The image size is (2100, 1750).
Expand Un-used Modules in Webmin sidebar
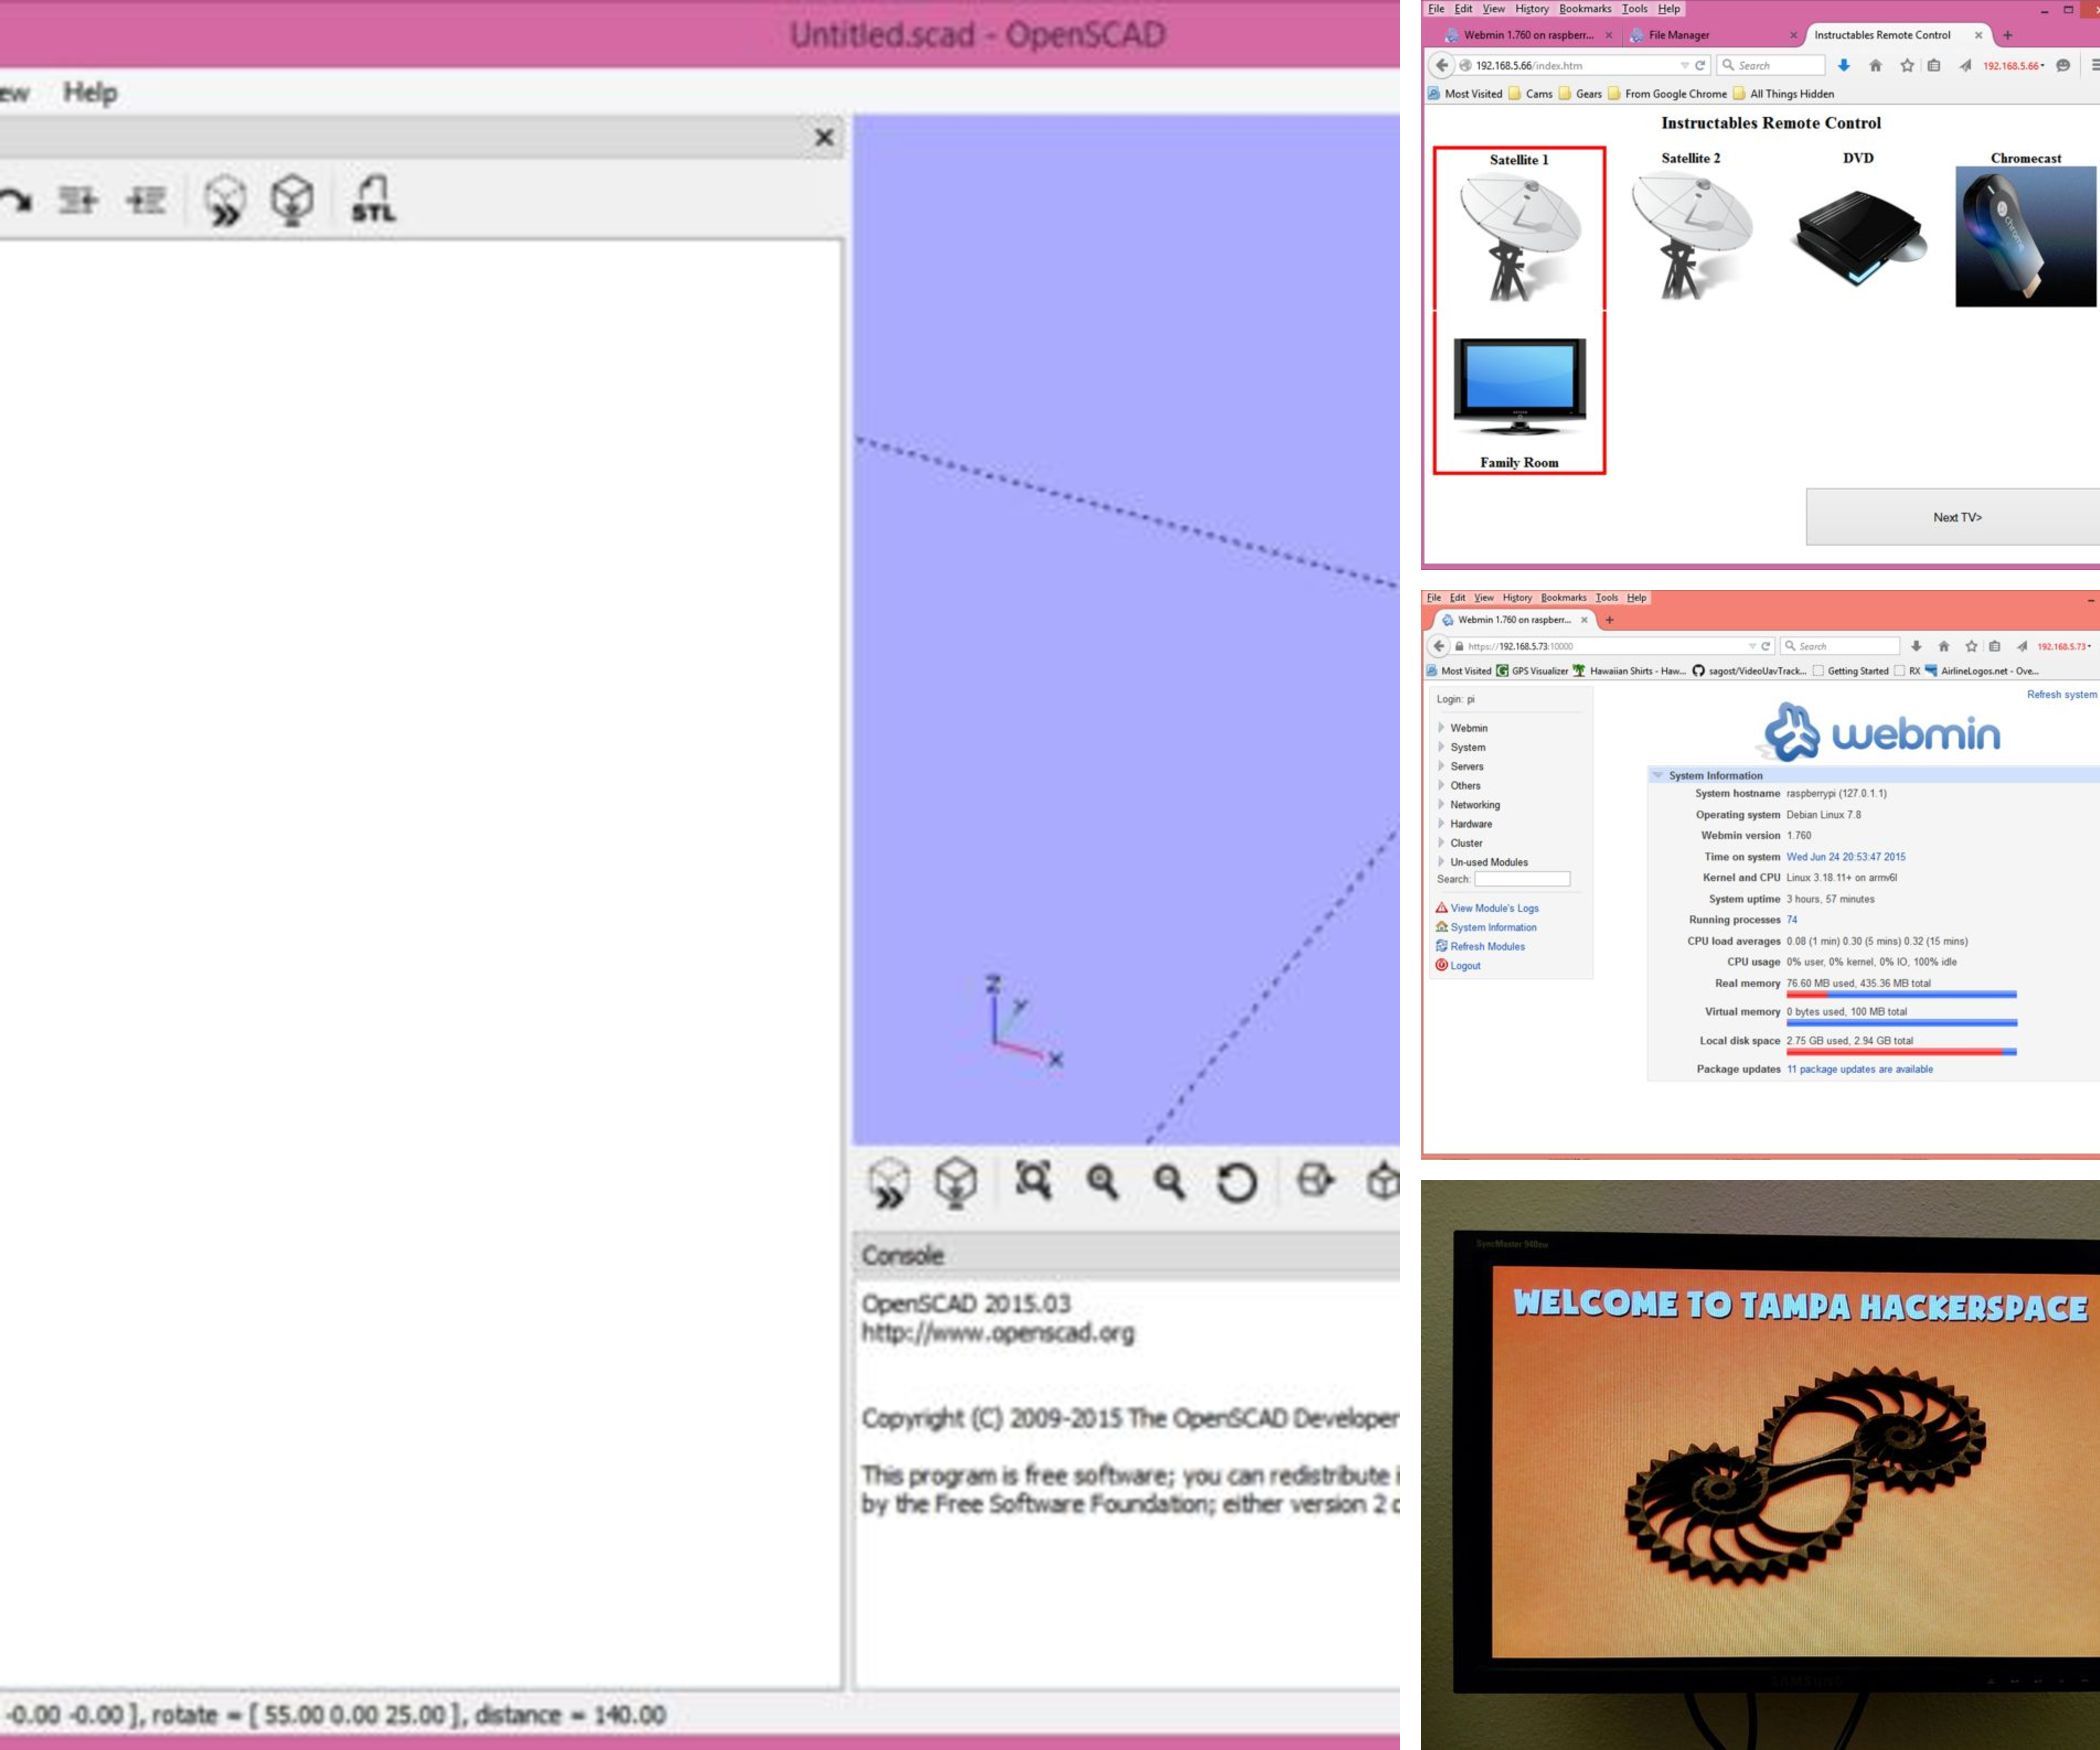click(x=1488, y=862)
